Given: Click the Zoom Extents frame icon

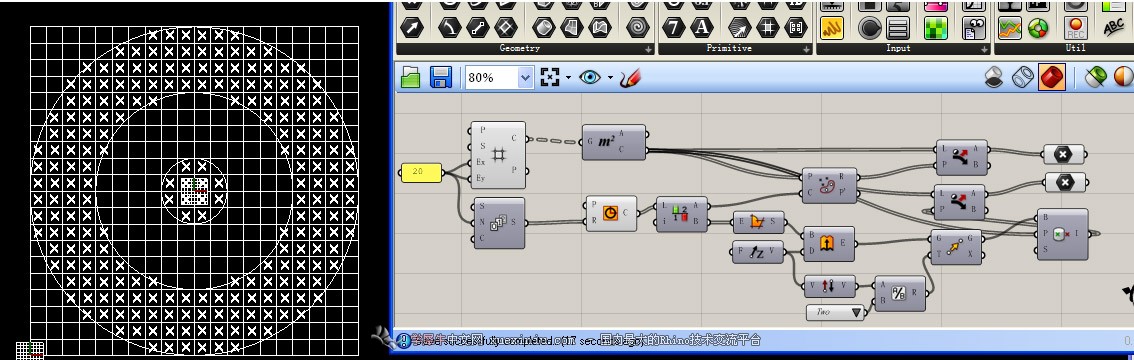Looking at the screenshot, I should click(x=550, y=77).
